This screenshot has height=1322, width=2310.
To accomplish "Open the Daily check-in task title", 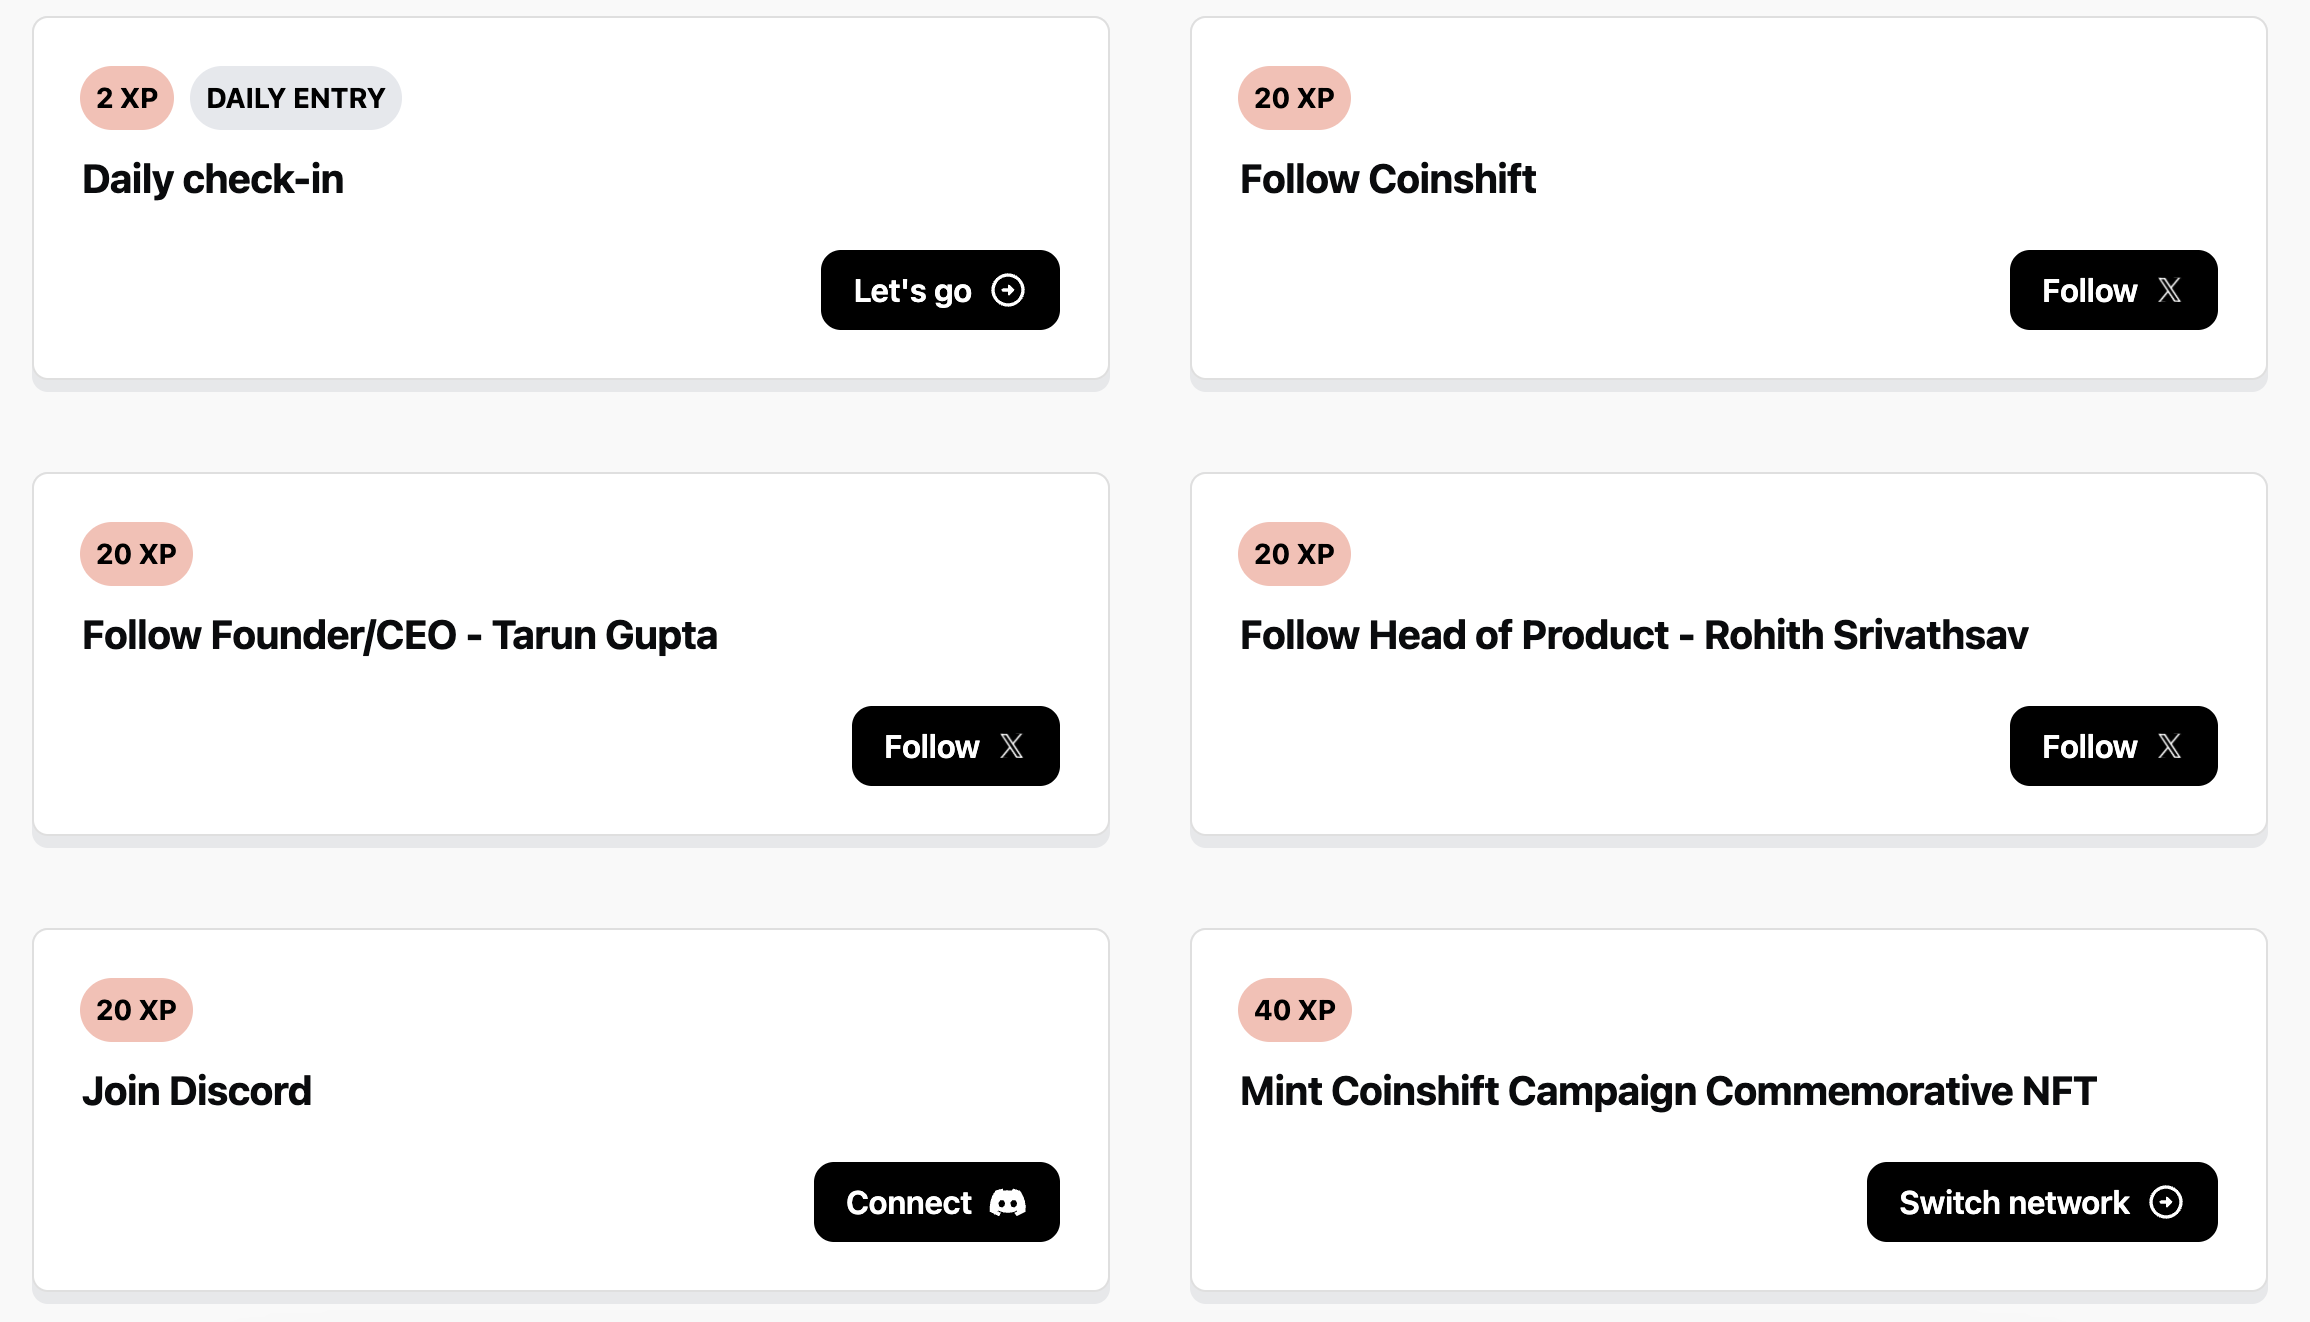I will pyautogui.click(x=213, y=180).
